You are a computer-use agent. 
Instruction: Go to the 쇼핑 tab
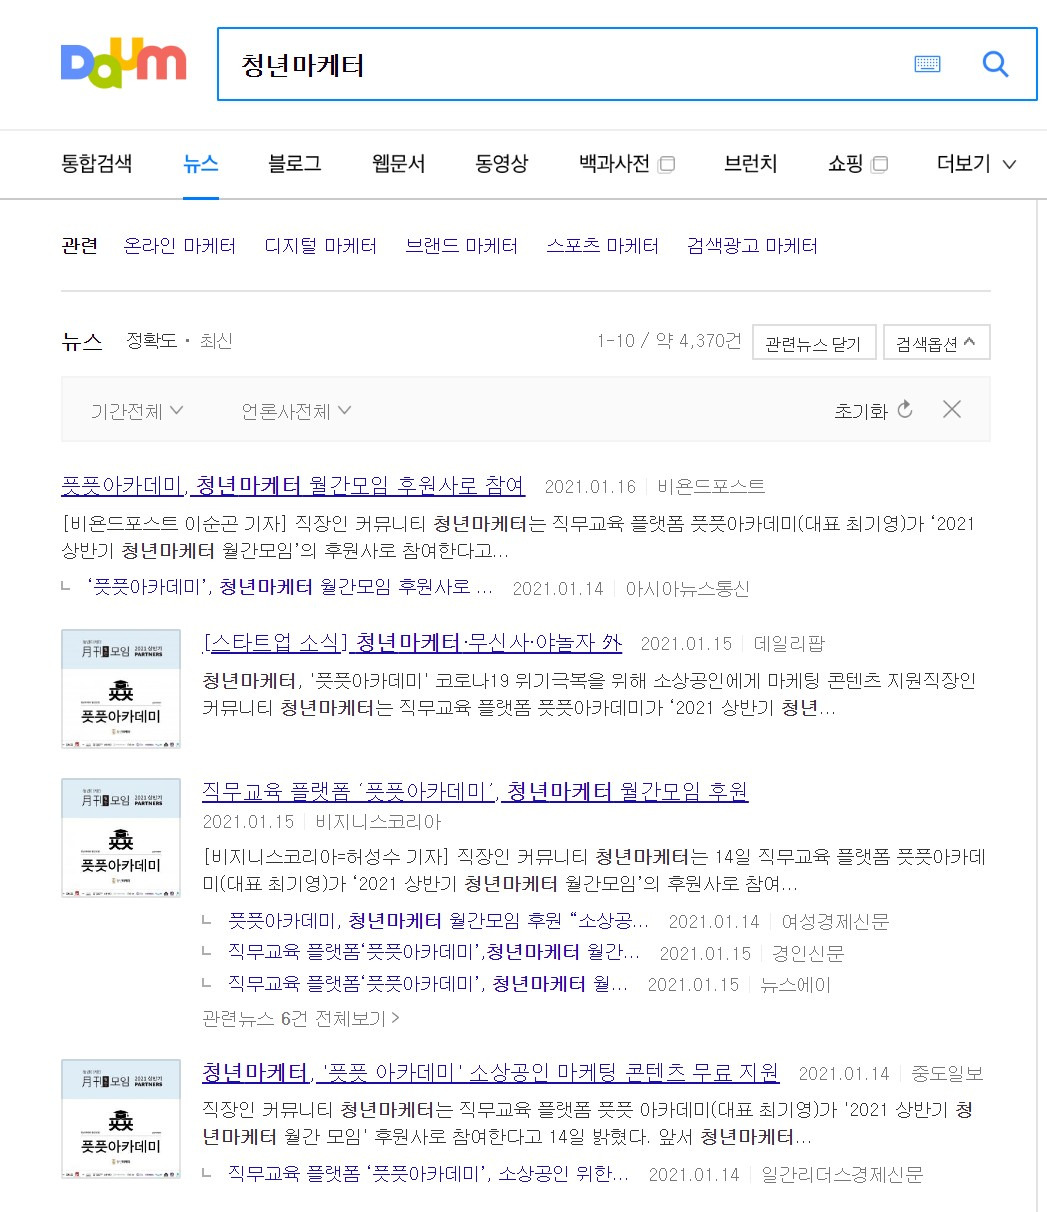coord(846,163)
